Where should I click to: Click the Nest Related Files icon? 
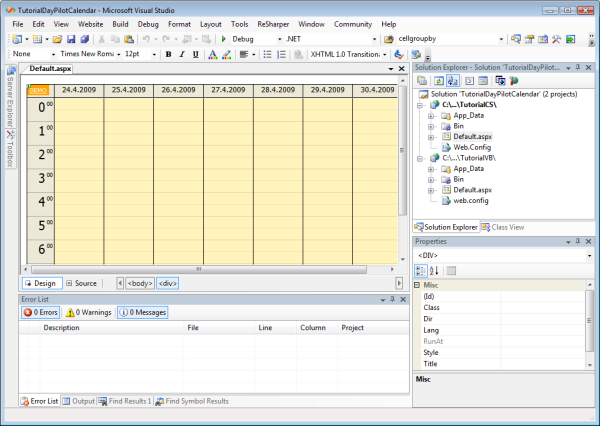[x=453, y=81]
